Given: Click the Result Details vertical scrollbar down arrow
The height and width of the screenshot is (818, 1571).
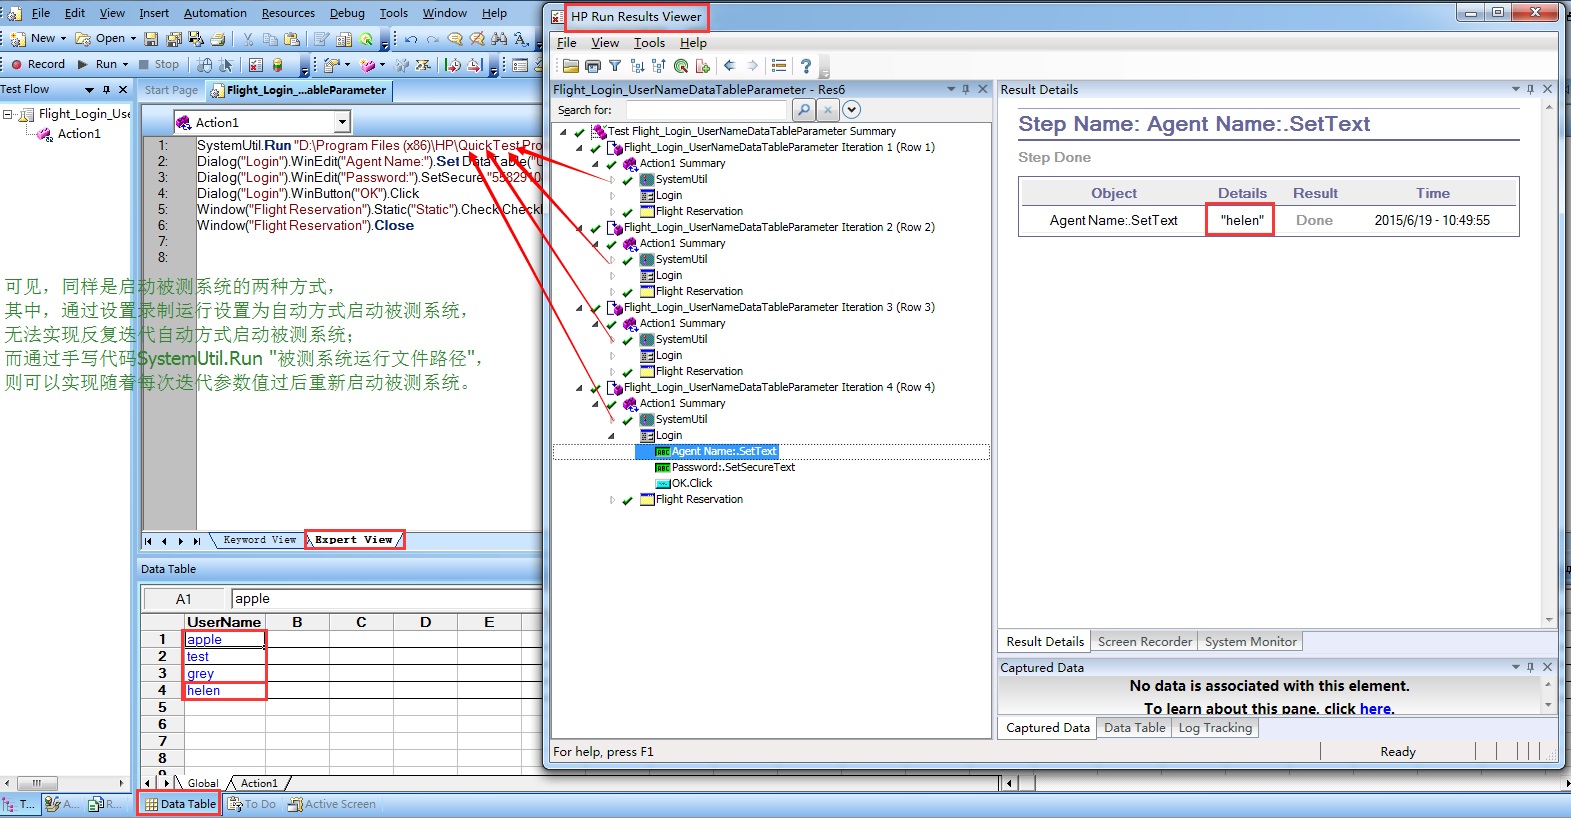Looking at the screenshot, I should (x=1549, y=620).
